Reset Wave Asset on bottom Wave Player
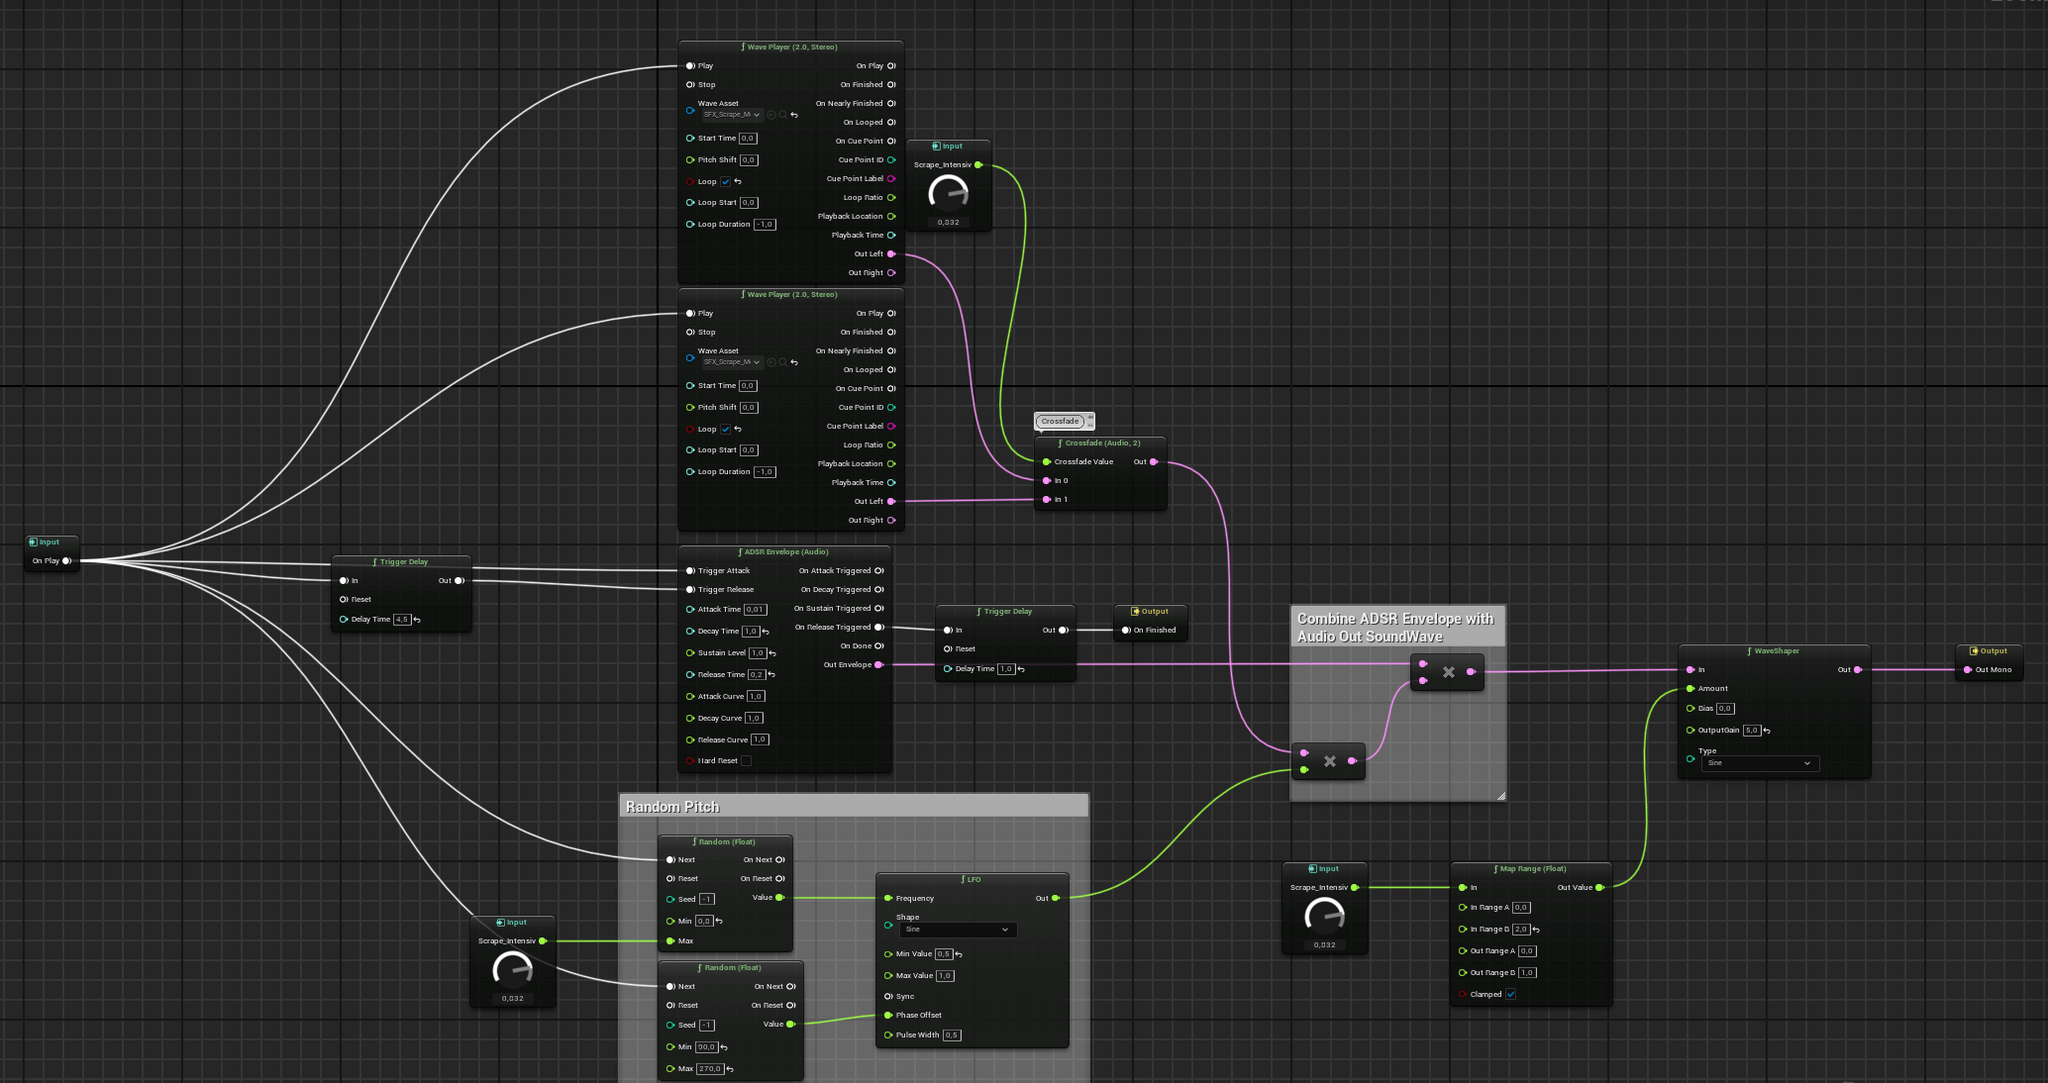This screenshot has width=2048, height=1083. 794,362
